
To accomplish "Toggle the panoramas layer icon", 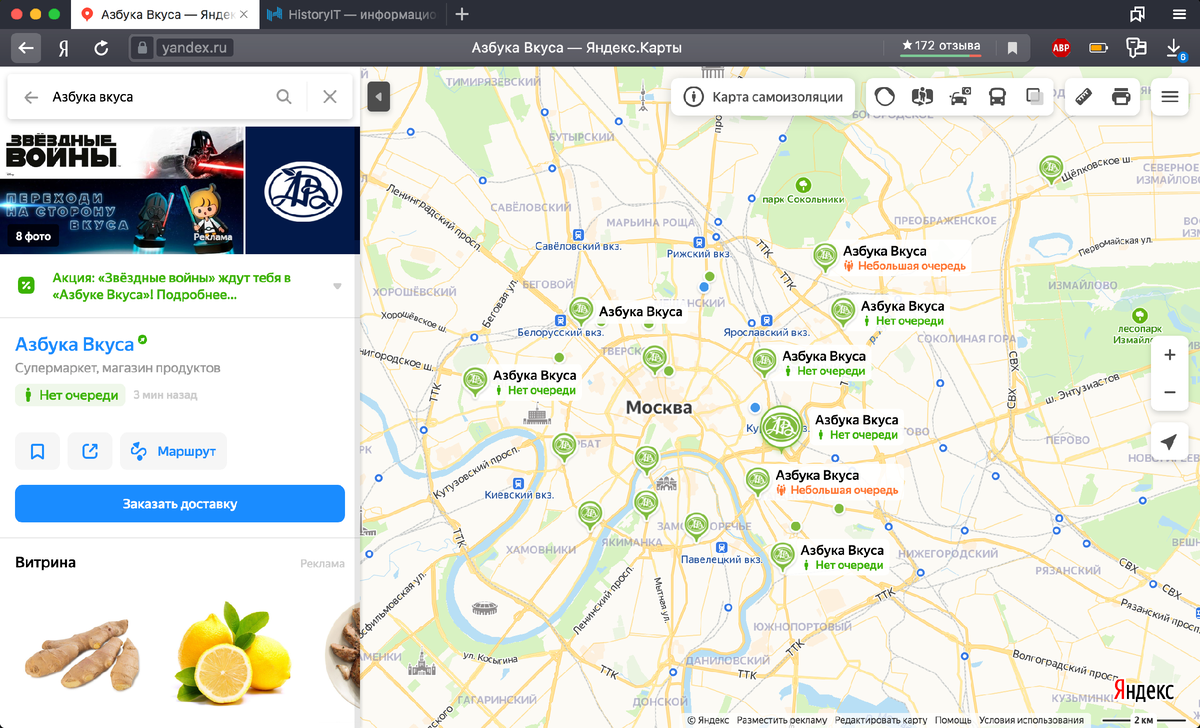I will click(x=885, y=97).
